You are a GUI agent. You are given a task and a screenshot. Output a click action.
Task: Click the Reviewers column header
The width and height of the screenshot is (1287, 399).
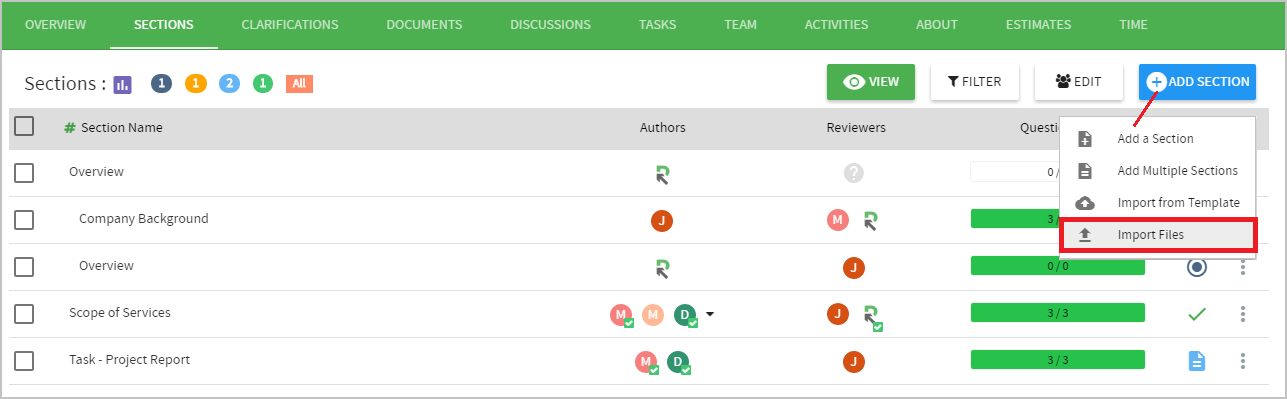(856, 127)
